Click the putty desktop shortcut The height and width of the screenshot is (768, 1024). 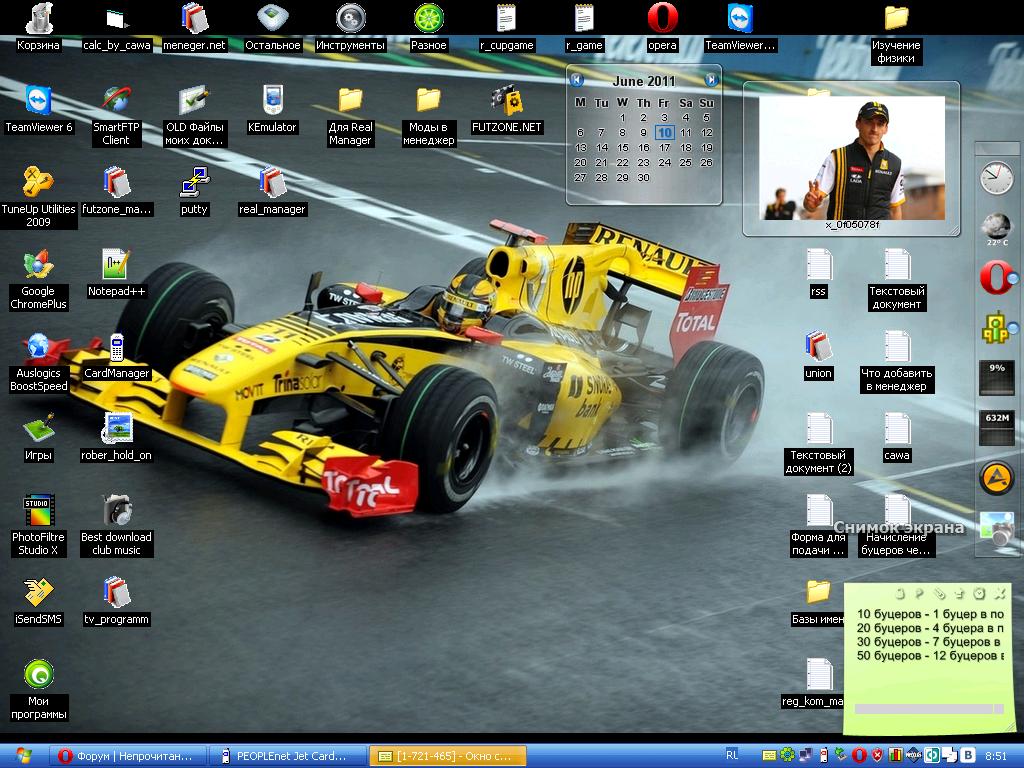pos(194,183)
